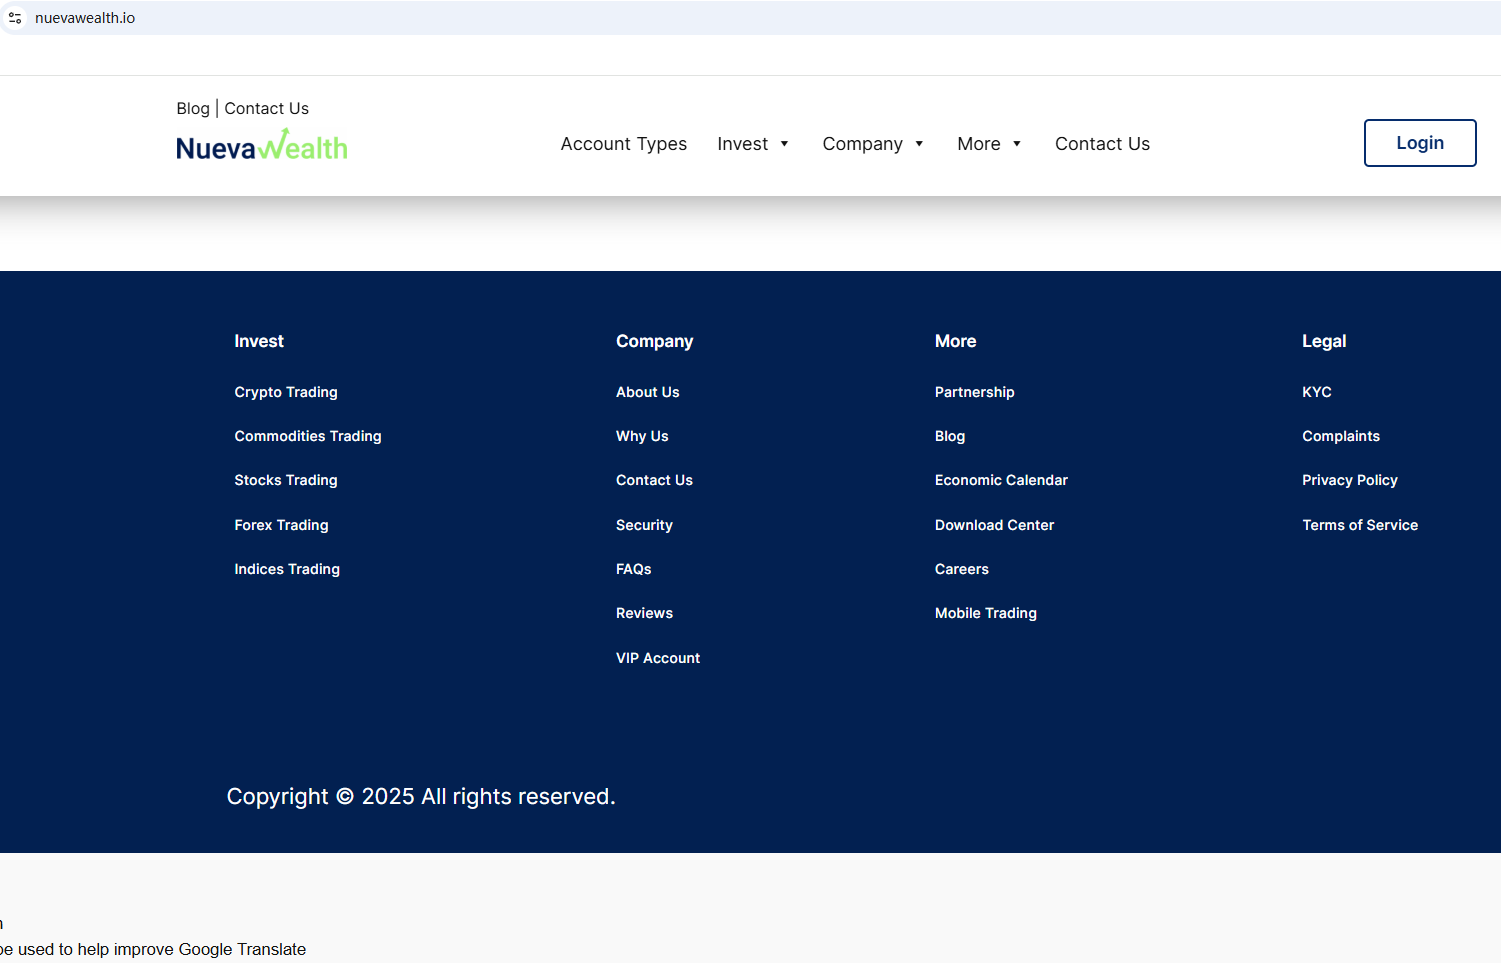Open the Privacy Policy link

(x=1349, y=480)
